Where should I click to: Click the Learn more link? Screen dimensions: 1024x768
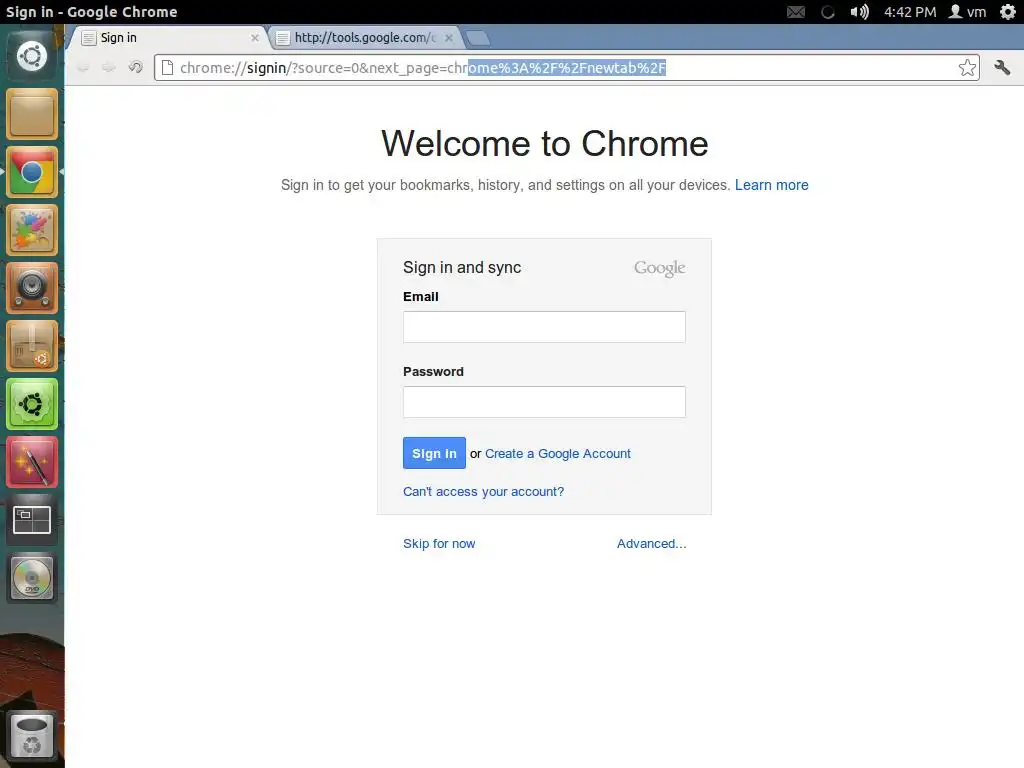(x=771, y=185)
